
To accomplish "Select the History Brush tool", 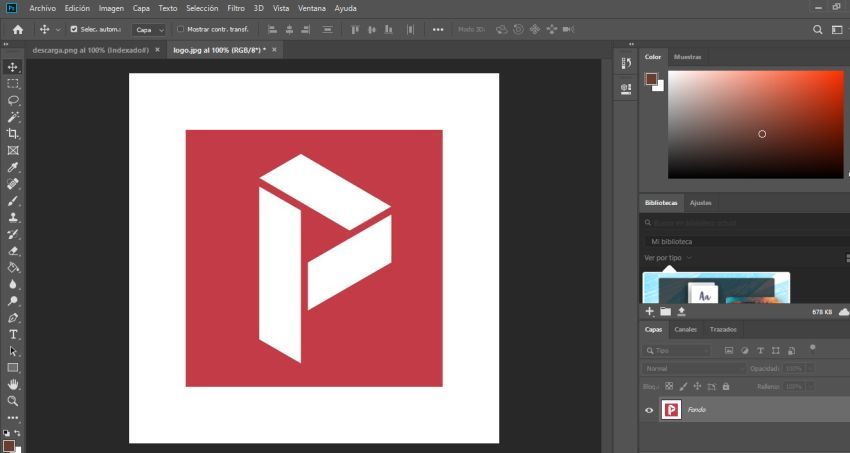I will 13,234.
